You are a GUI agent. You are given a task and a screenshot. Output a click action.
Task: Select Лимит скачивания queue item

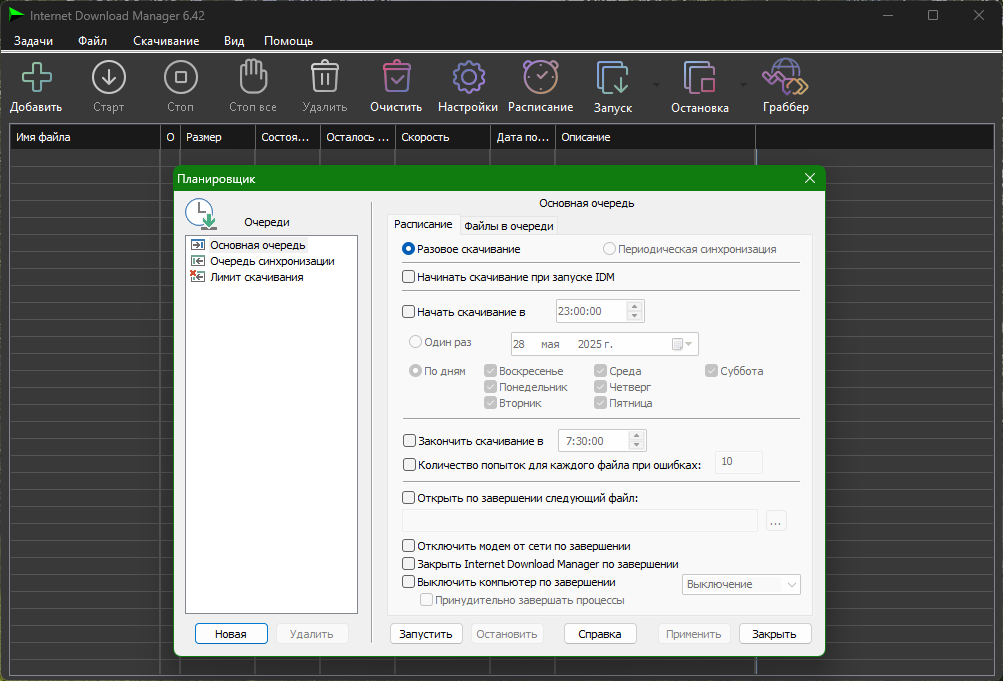tap(257, 277)
